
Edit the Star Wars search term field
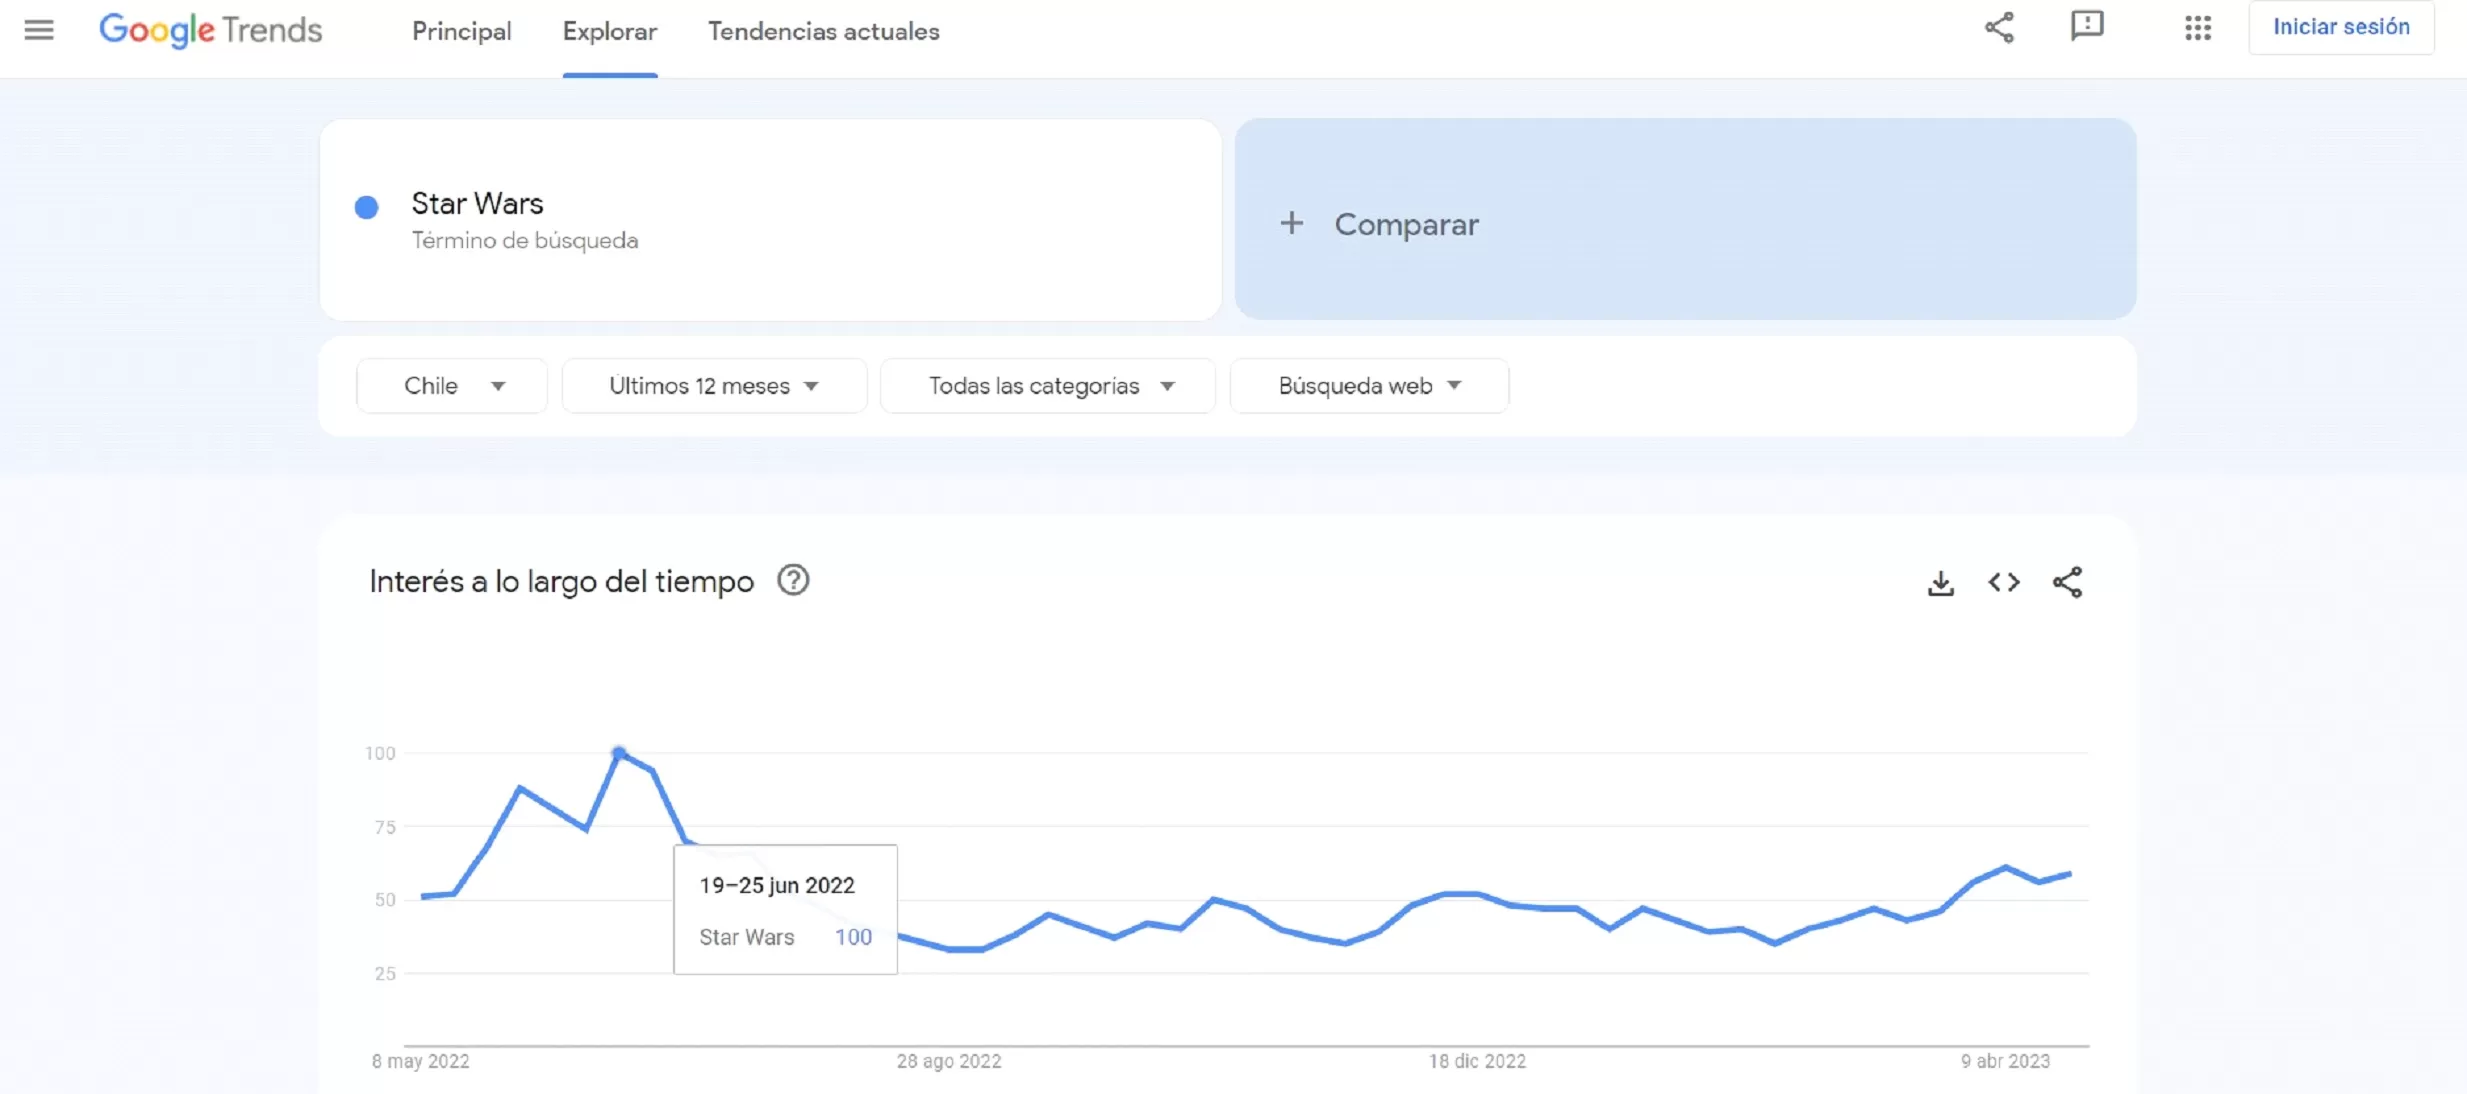[x=477, y=204]
